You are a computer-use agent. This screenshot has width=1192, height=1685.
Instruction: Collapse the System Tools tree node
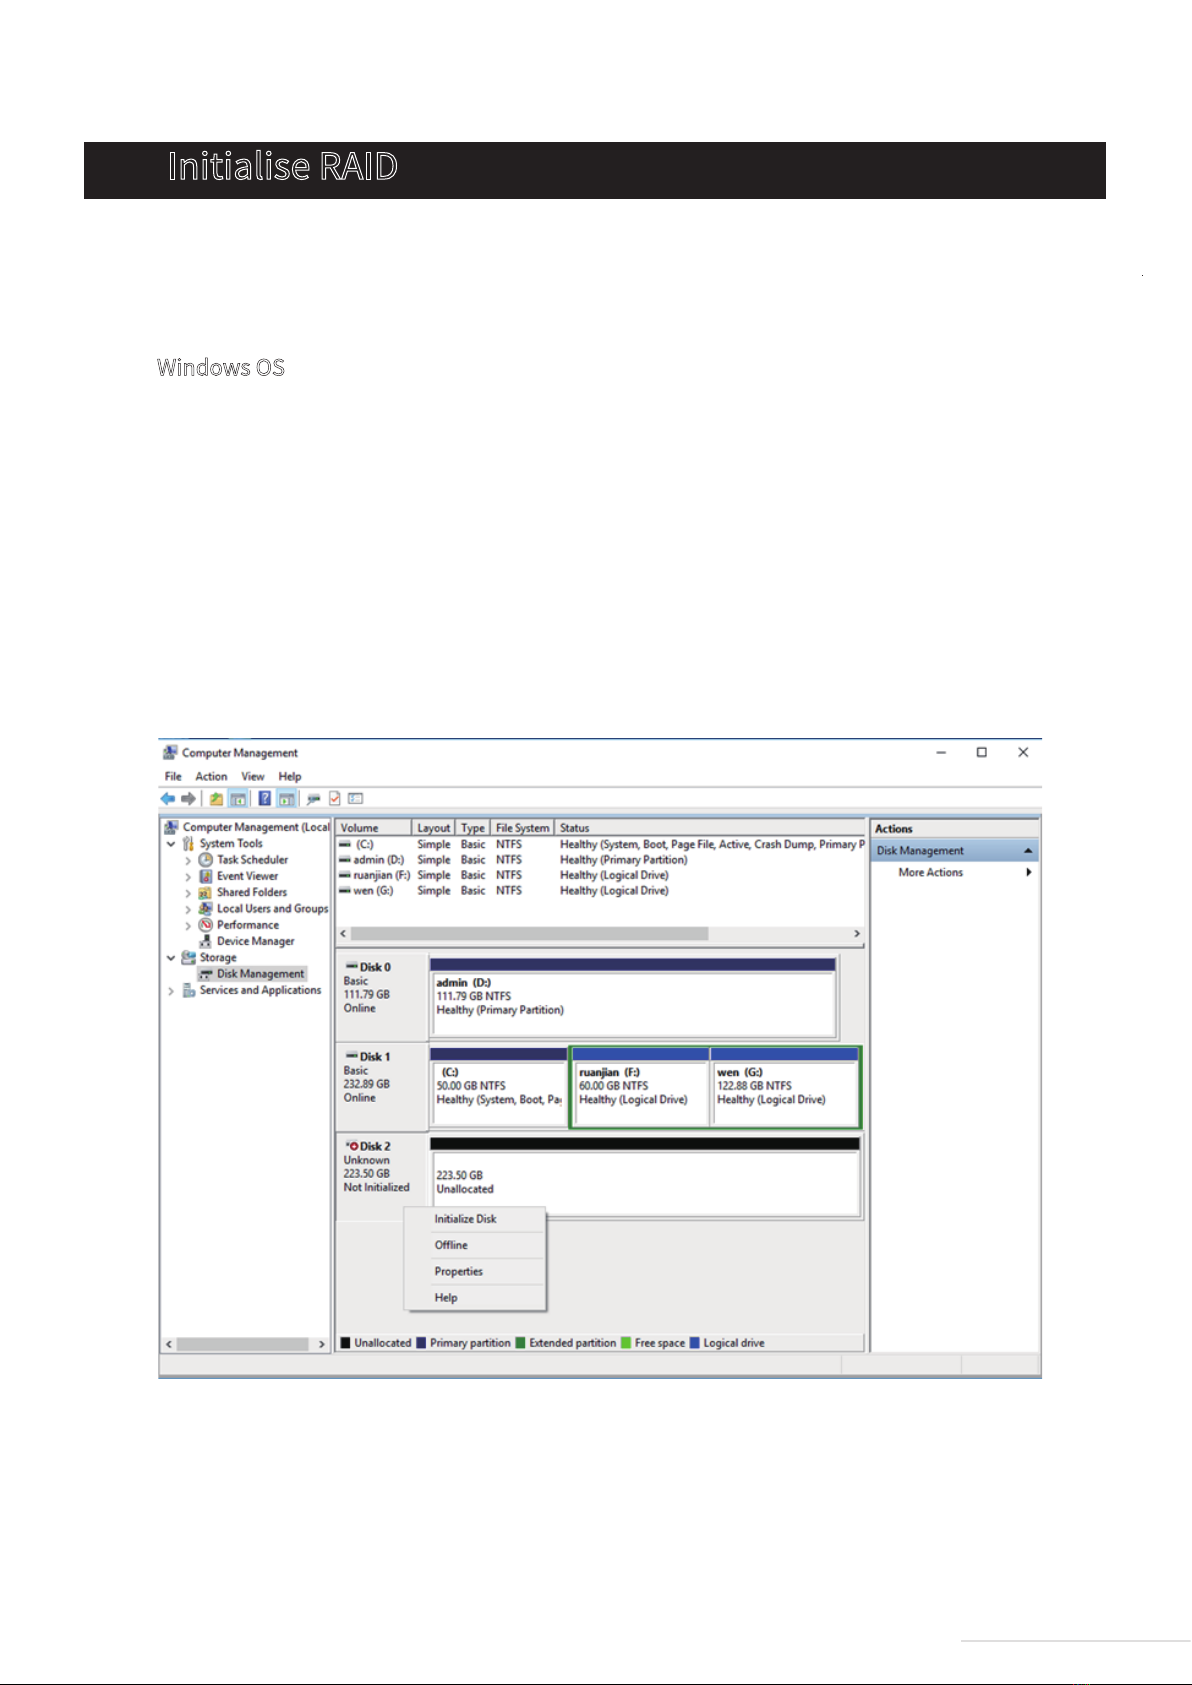[x=171, y=844]
